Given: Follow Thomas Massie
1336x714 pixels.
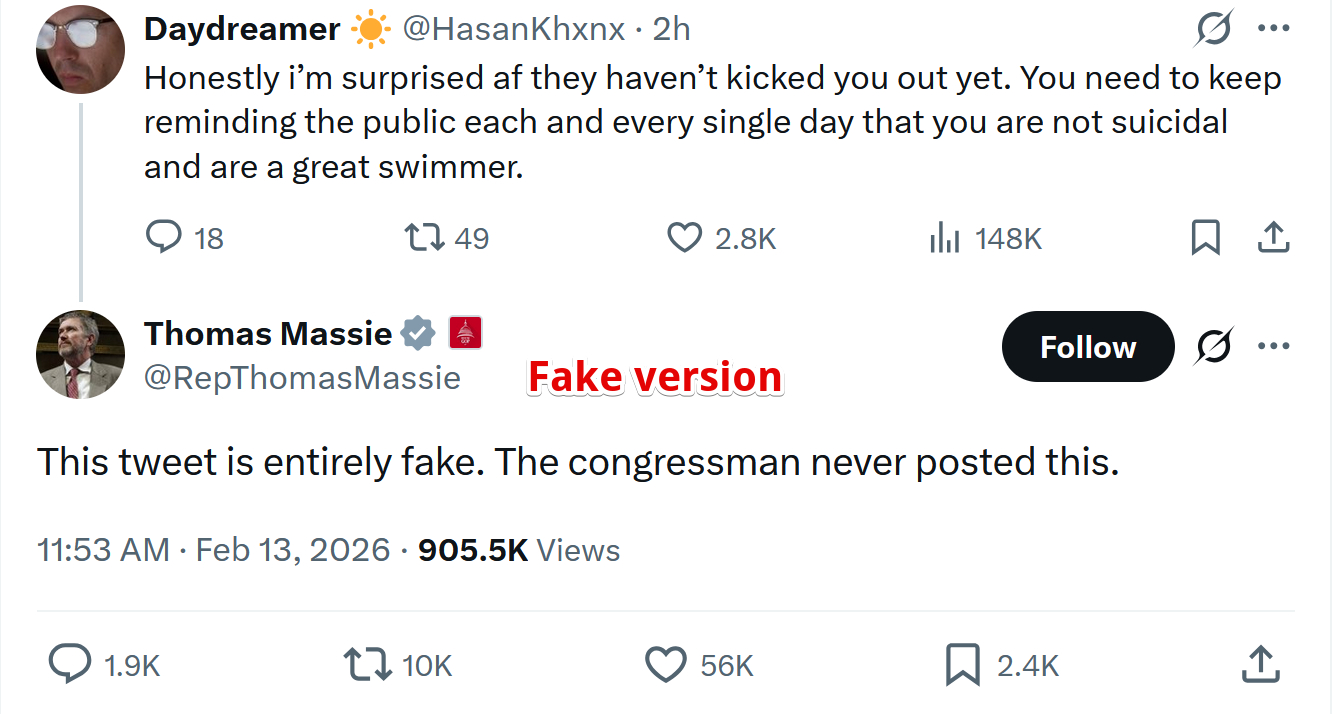Looking at the screenshot, I should click(1087, 346).
